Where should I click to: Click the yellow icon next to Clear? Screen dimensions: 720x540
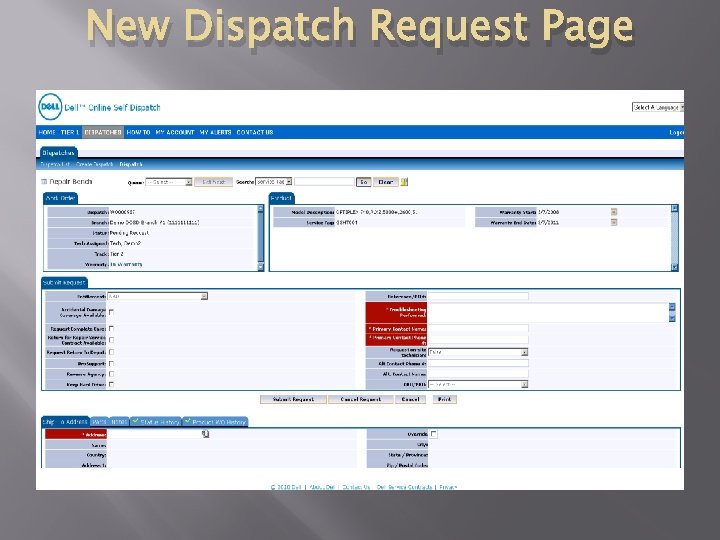[404, 182]
